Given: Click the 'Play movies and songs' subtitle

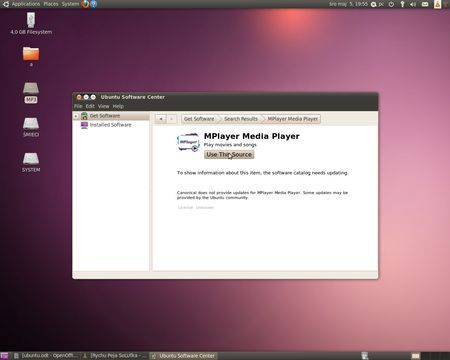Looking at the screenshot, I should coord(230,145).
